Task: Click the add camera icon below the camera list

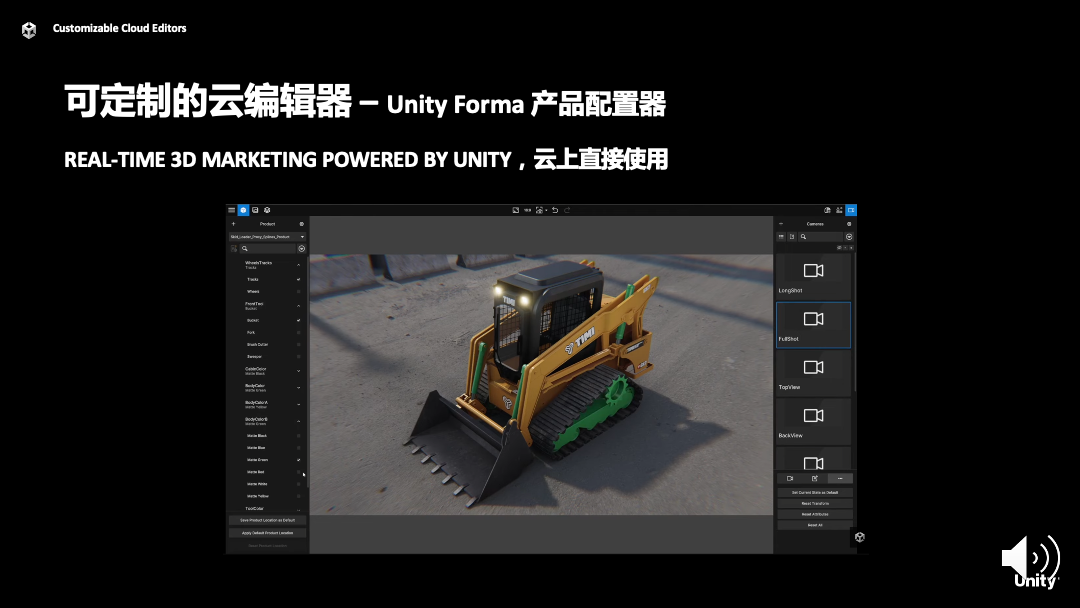Action: pyautogui.click(x=790, y=478)
